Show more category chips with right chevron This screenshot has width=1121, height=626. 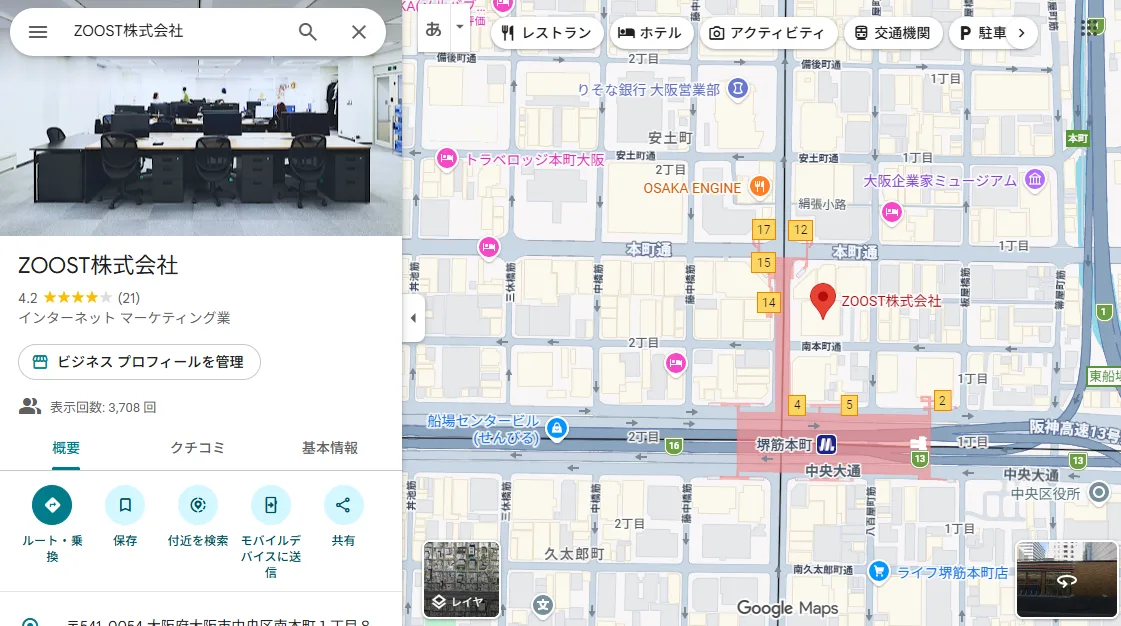coord(1022,33)
